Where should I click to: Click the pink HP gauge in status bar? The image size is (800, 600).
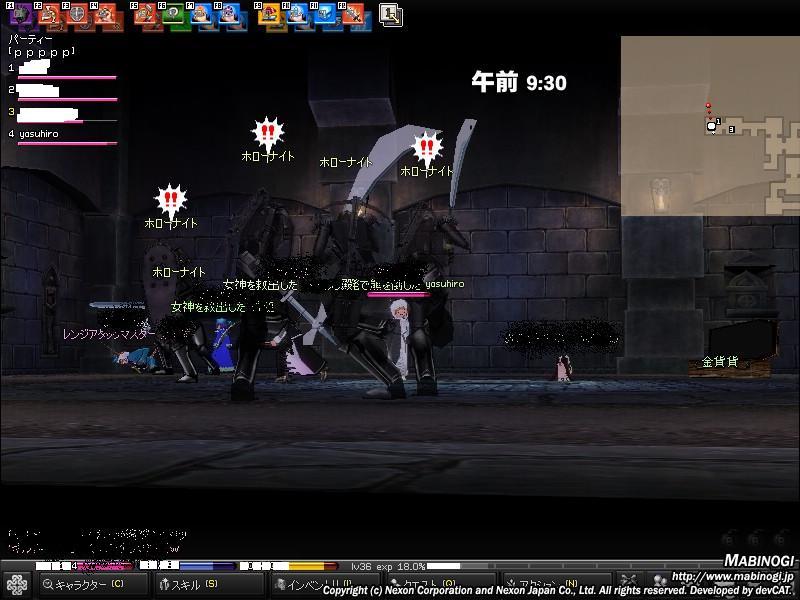(x=84, y=566)
